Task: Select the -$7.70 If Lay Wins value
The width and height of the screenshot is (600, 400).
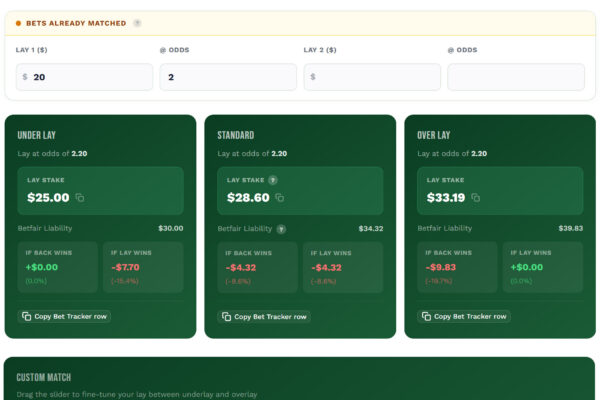Action: pyautogui.click(x=126, y=267)
